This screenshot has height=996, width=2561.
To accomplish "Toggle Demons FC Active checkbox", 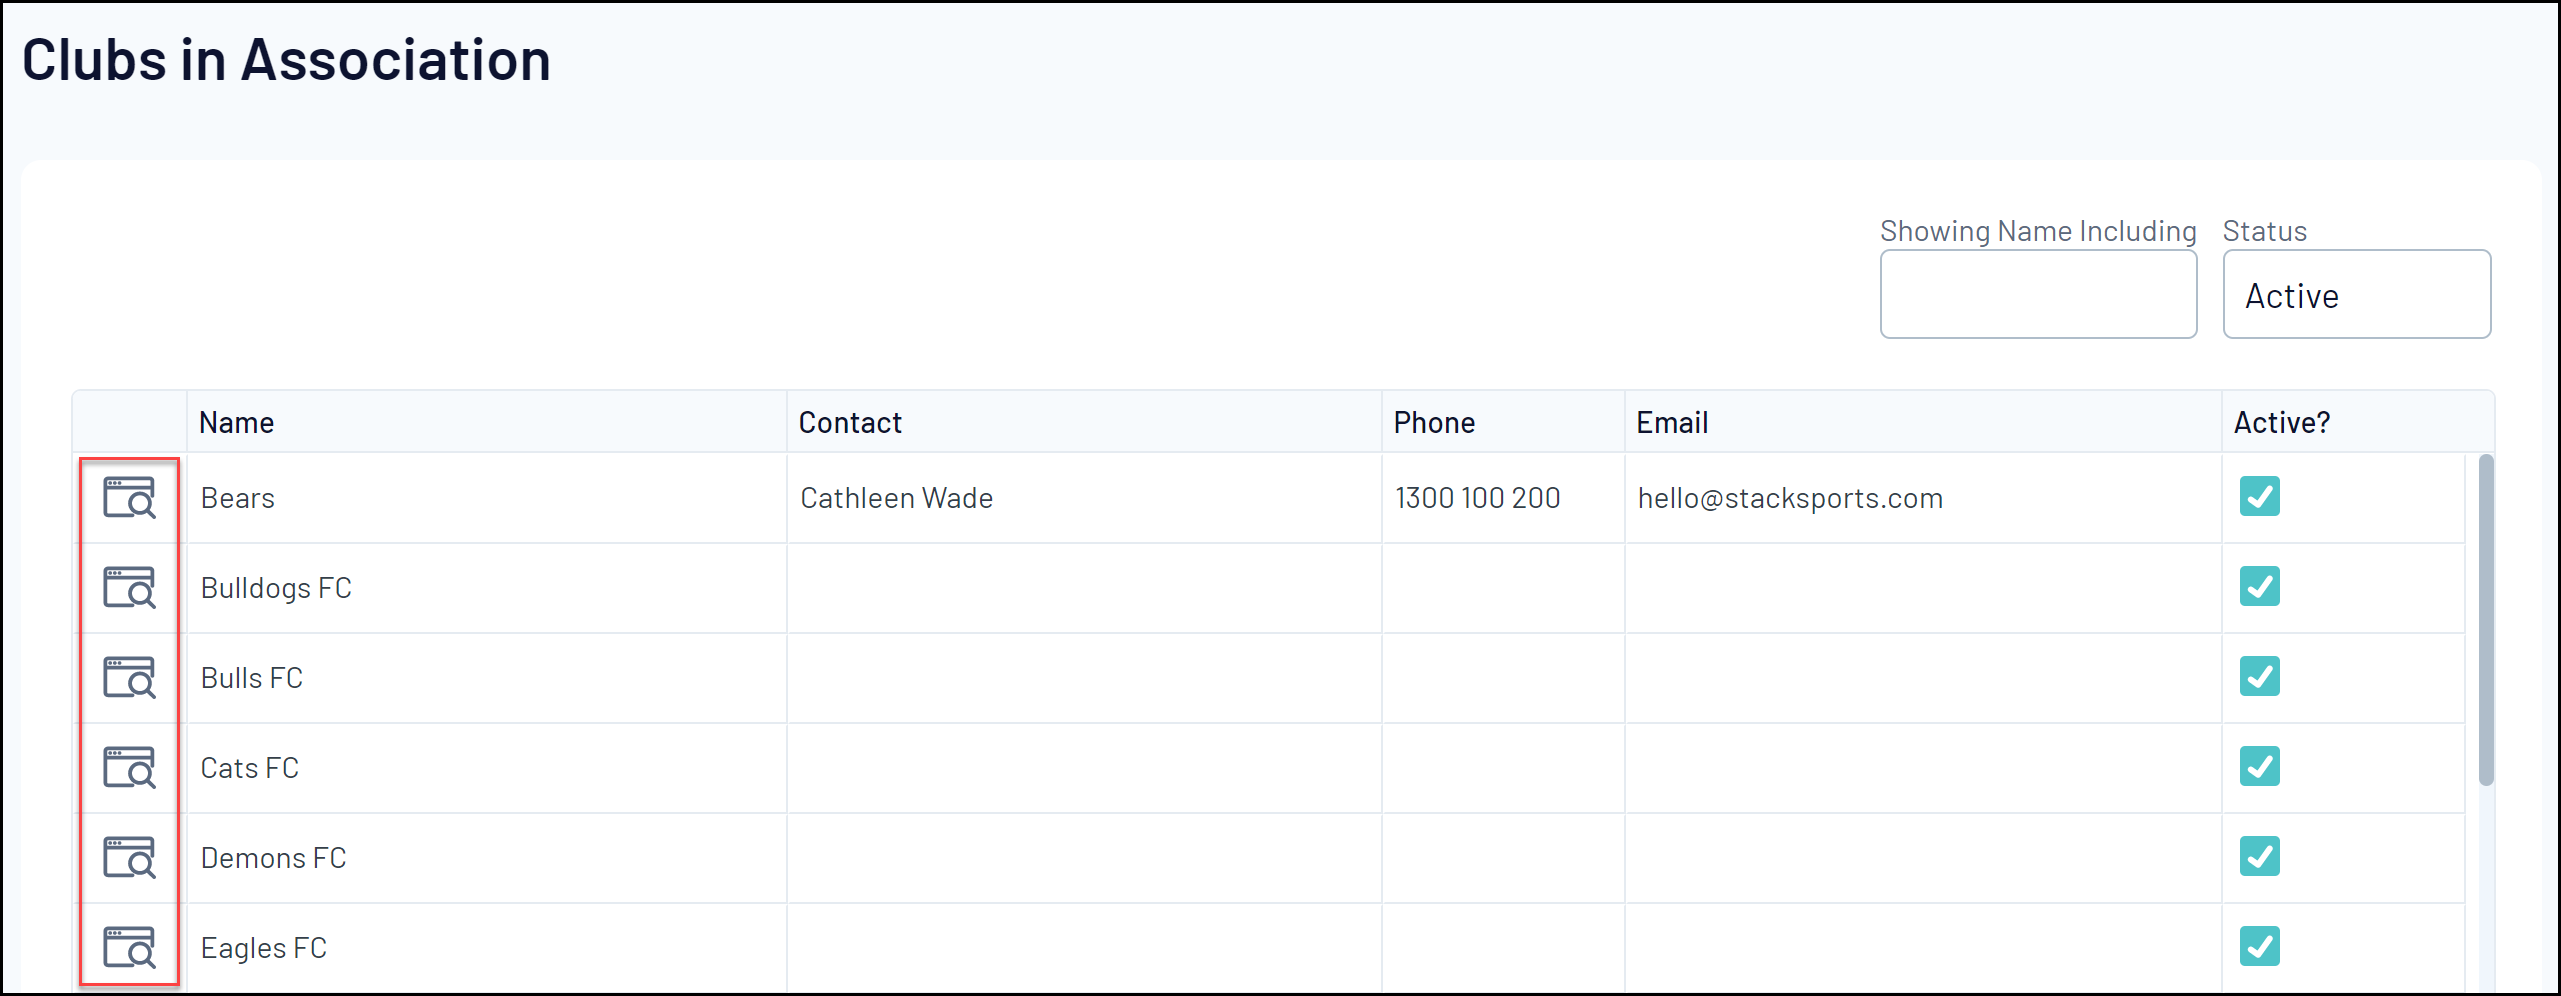I will click(2259, 856).
